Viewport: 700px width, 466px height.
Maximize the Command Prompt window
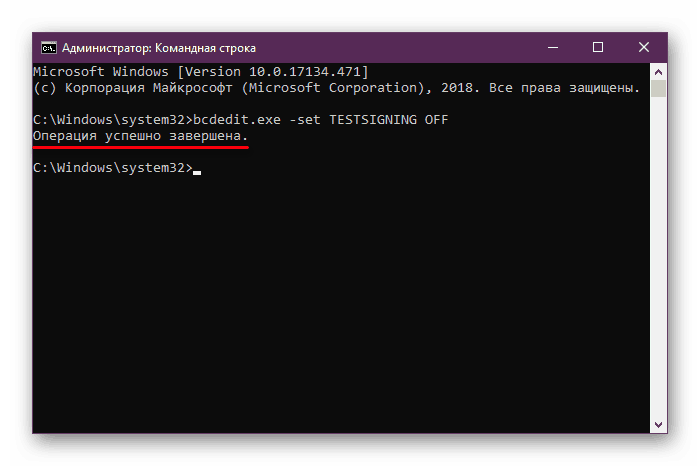(598, 47)
